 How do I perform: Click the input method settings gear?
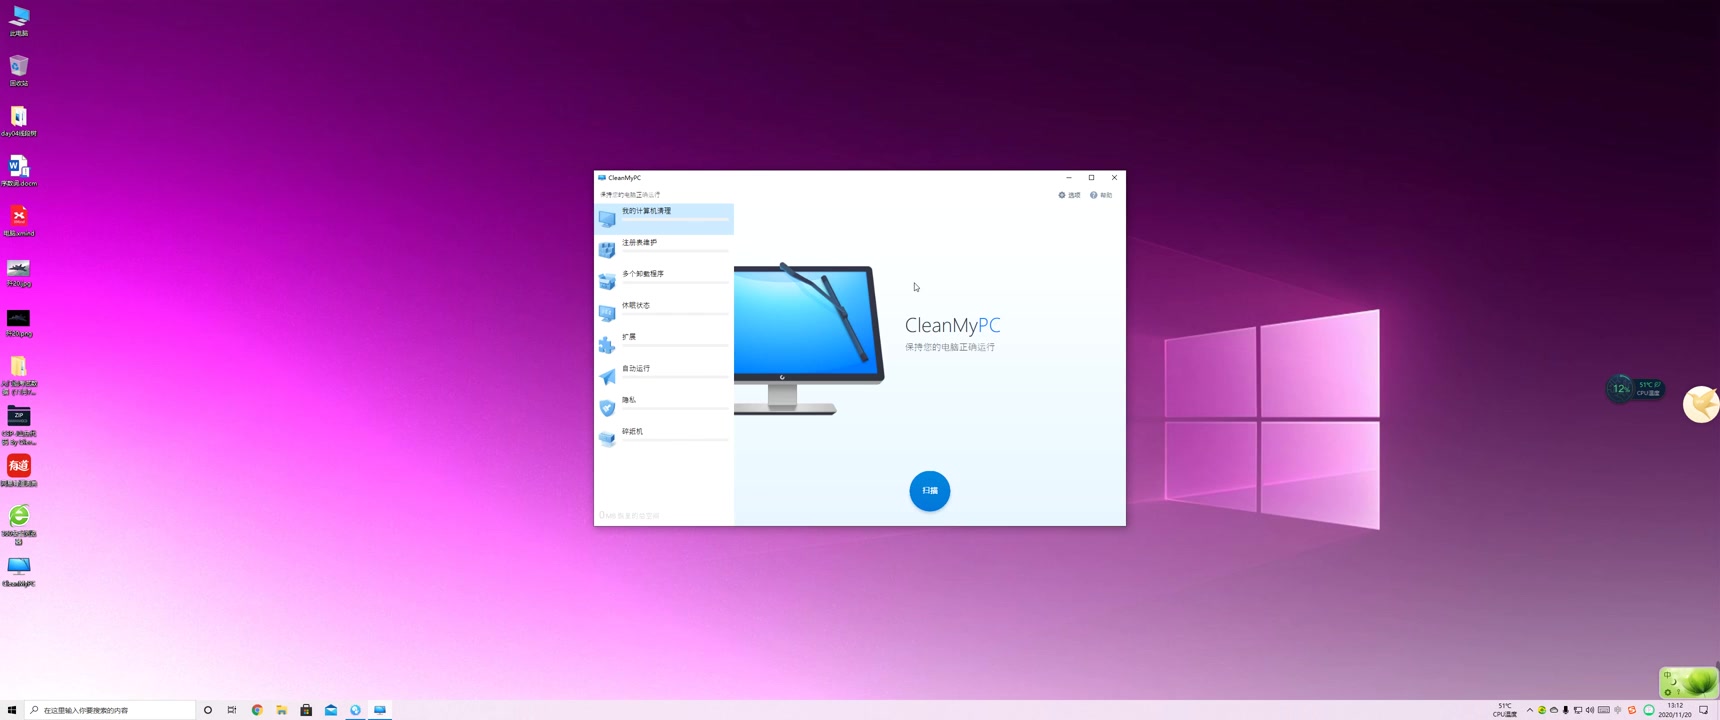click(1667, 692)
